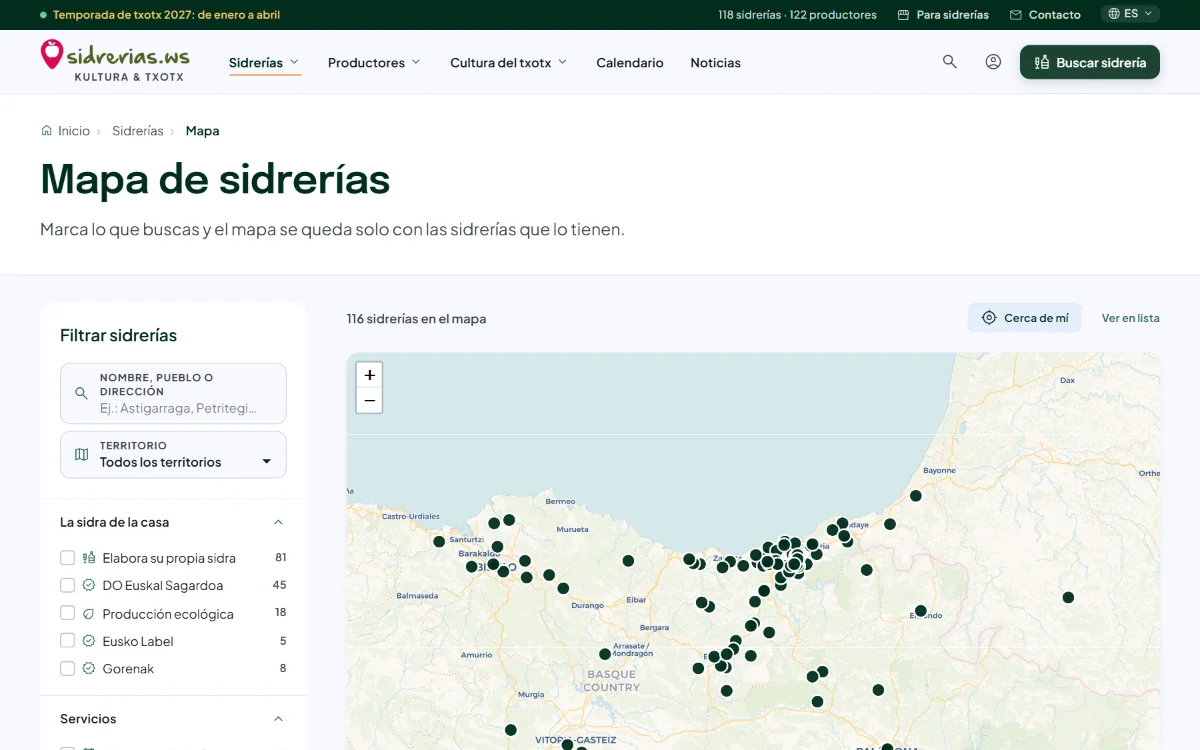Click the badge icon beside DO Euskal Sagardoa

point(89,585)
